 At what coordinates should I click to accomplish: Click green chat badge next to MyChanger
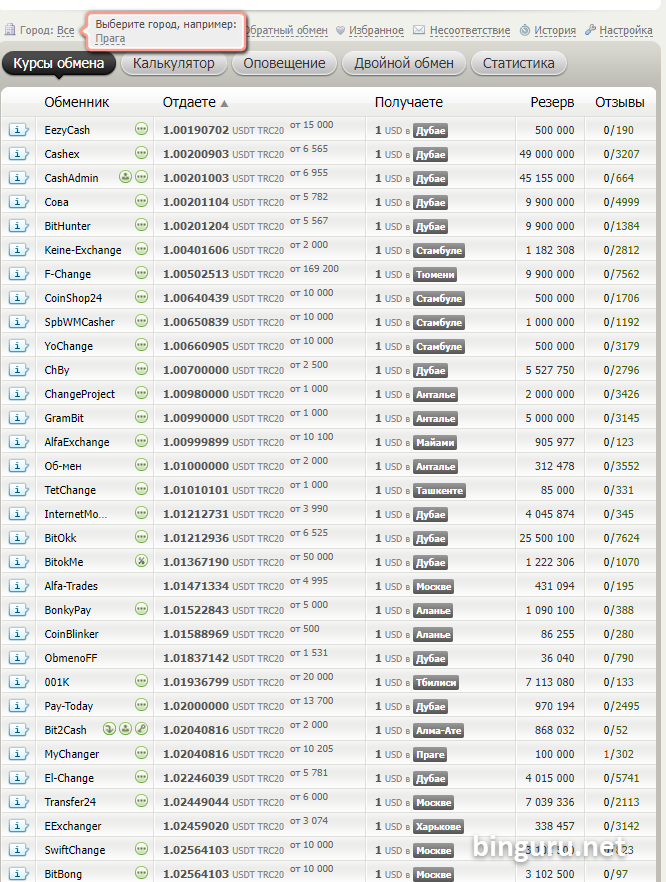[142, 753]
